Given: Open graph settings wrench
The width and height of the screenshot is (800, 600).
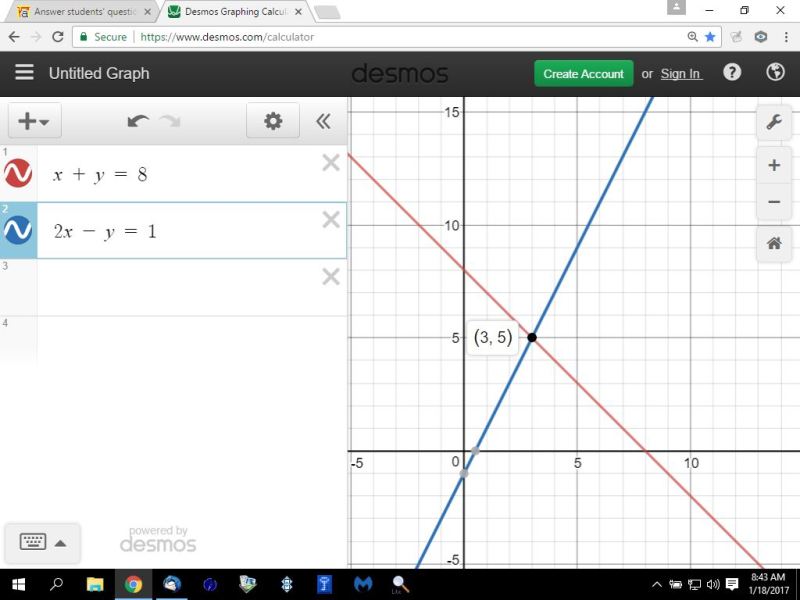Looking at the screenshot, I should [x=774, y=122].
